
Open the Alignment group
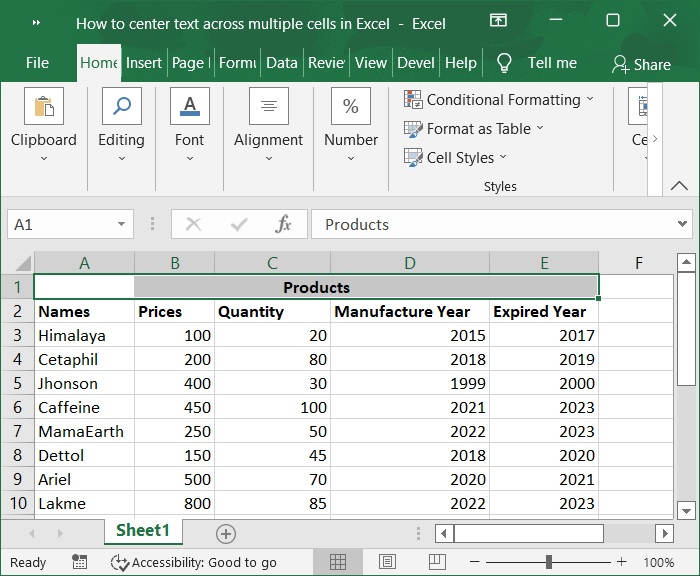(x=268, y=108)
